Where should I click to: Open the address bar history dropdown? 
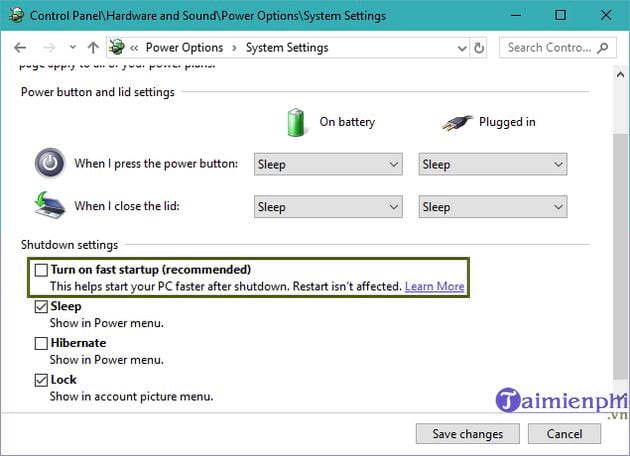[462, 49]
